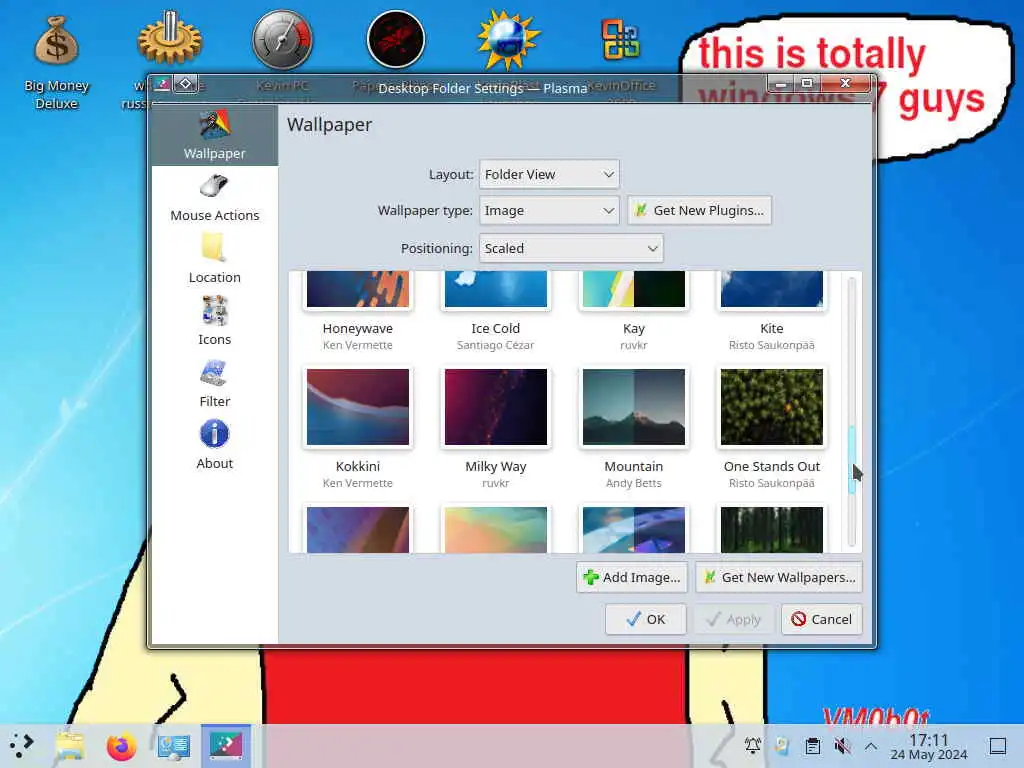Open the system settings taskbar icon
Viewport: 1024px width, 768px height.
(x=173, y=746)
